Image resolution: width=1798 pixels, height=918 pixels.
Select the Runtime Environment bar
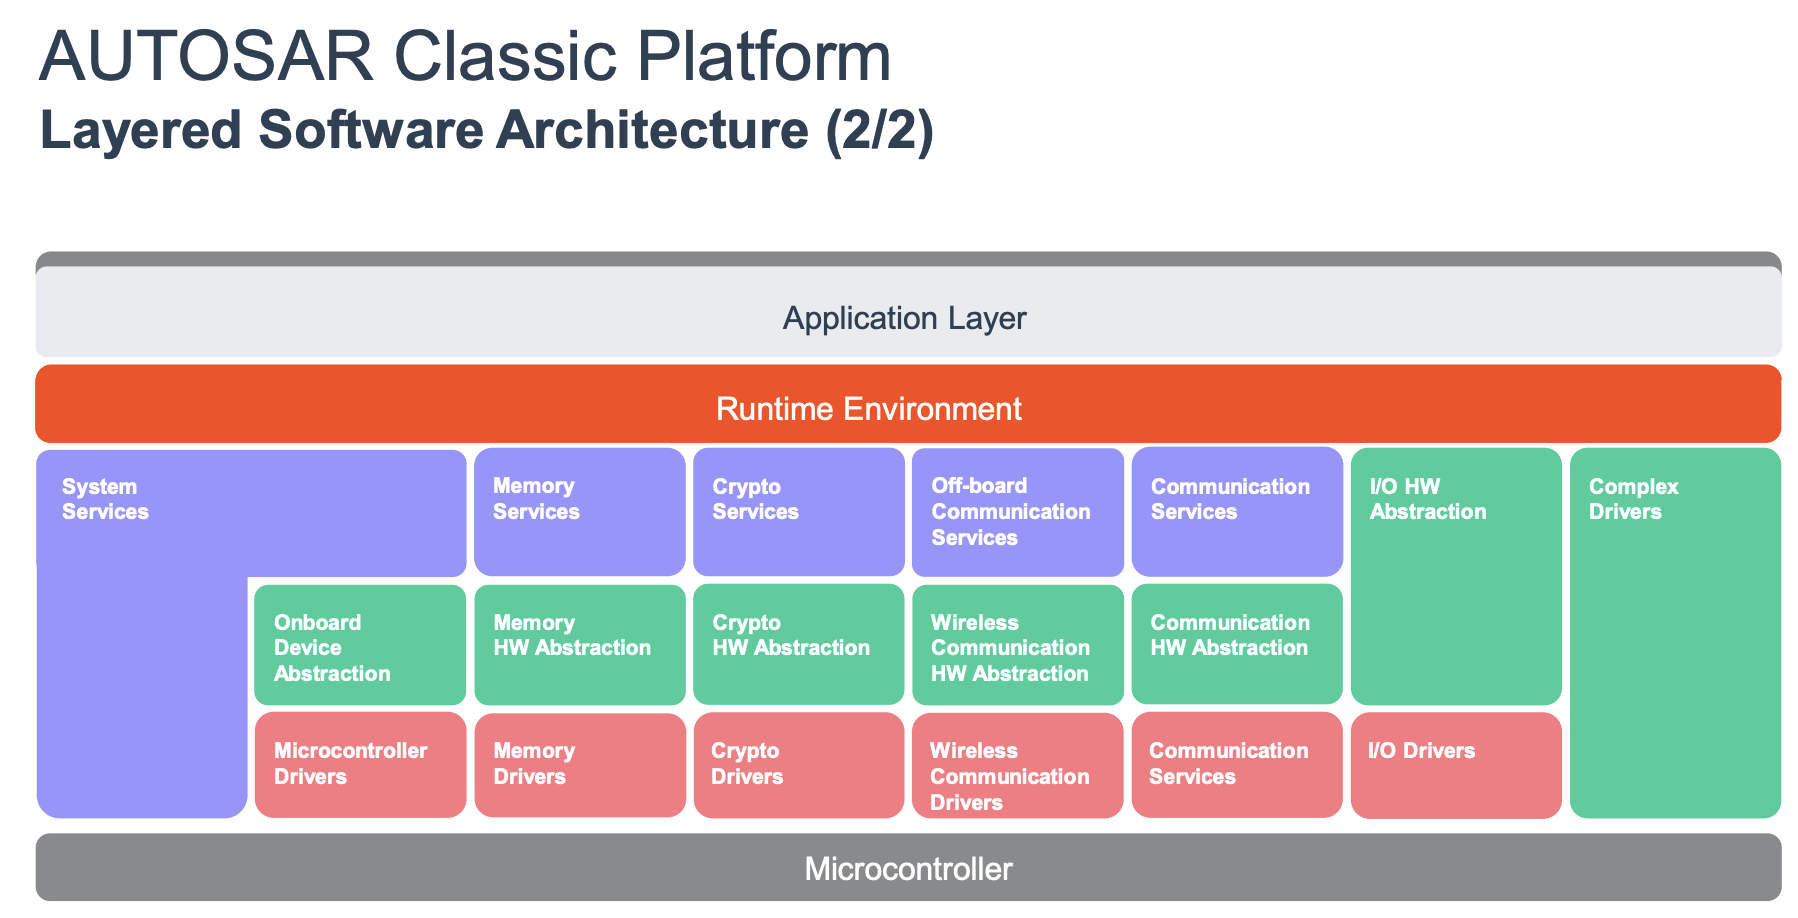908,404
